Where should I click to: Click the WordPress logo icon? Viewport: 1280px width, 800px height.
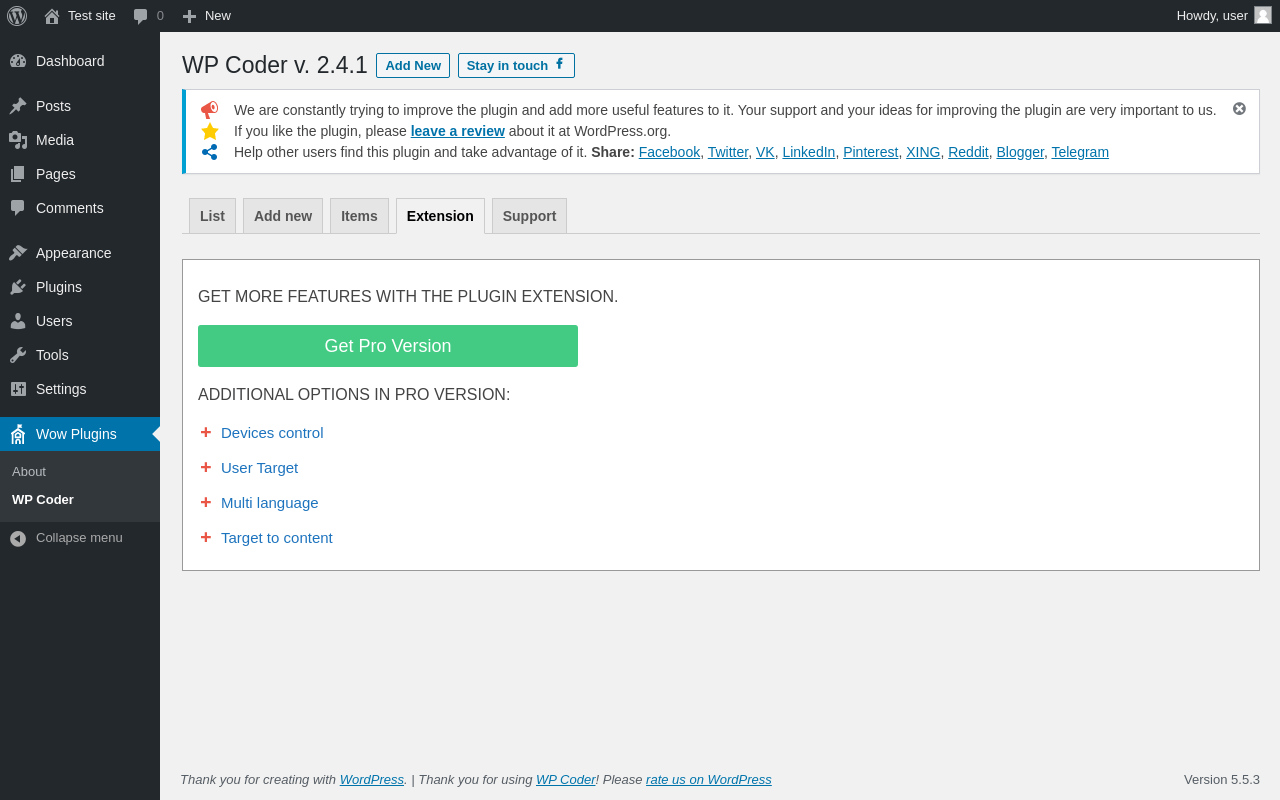tap(17, 16)
